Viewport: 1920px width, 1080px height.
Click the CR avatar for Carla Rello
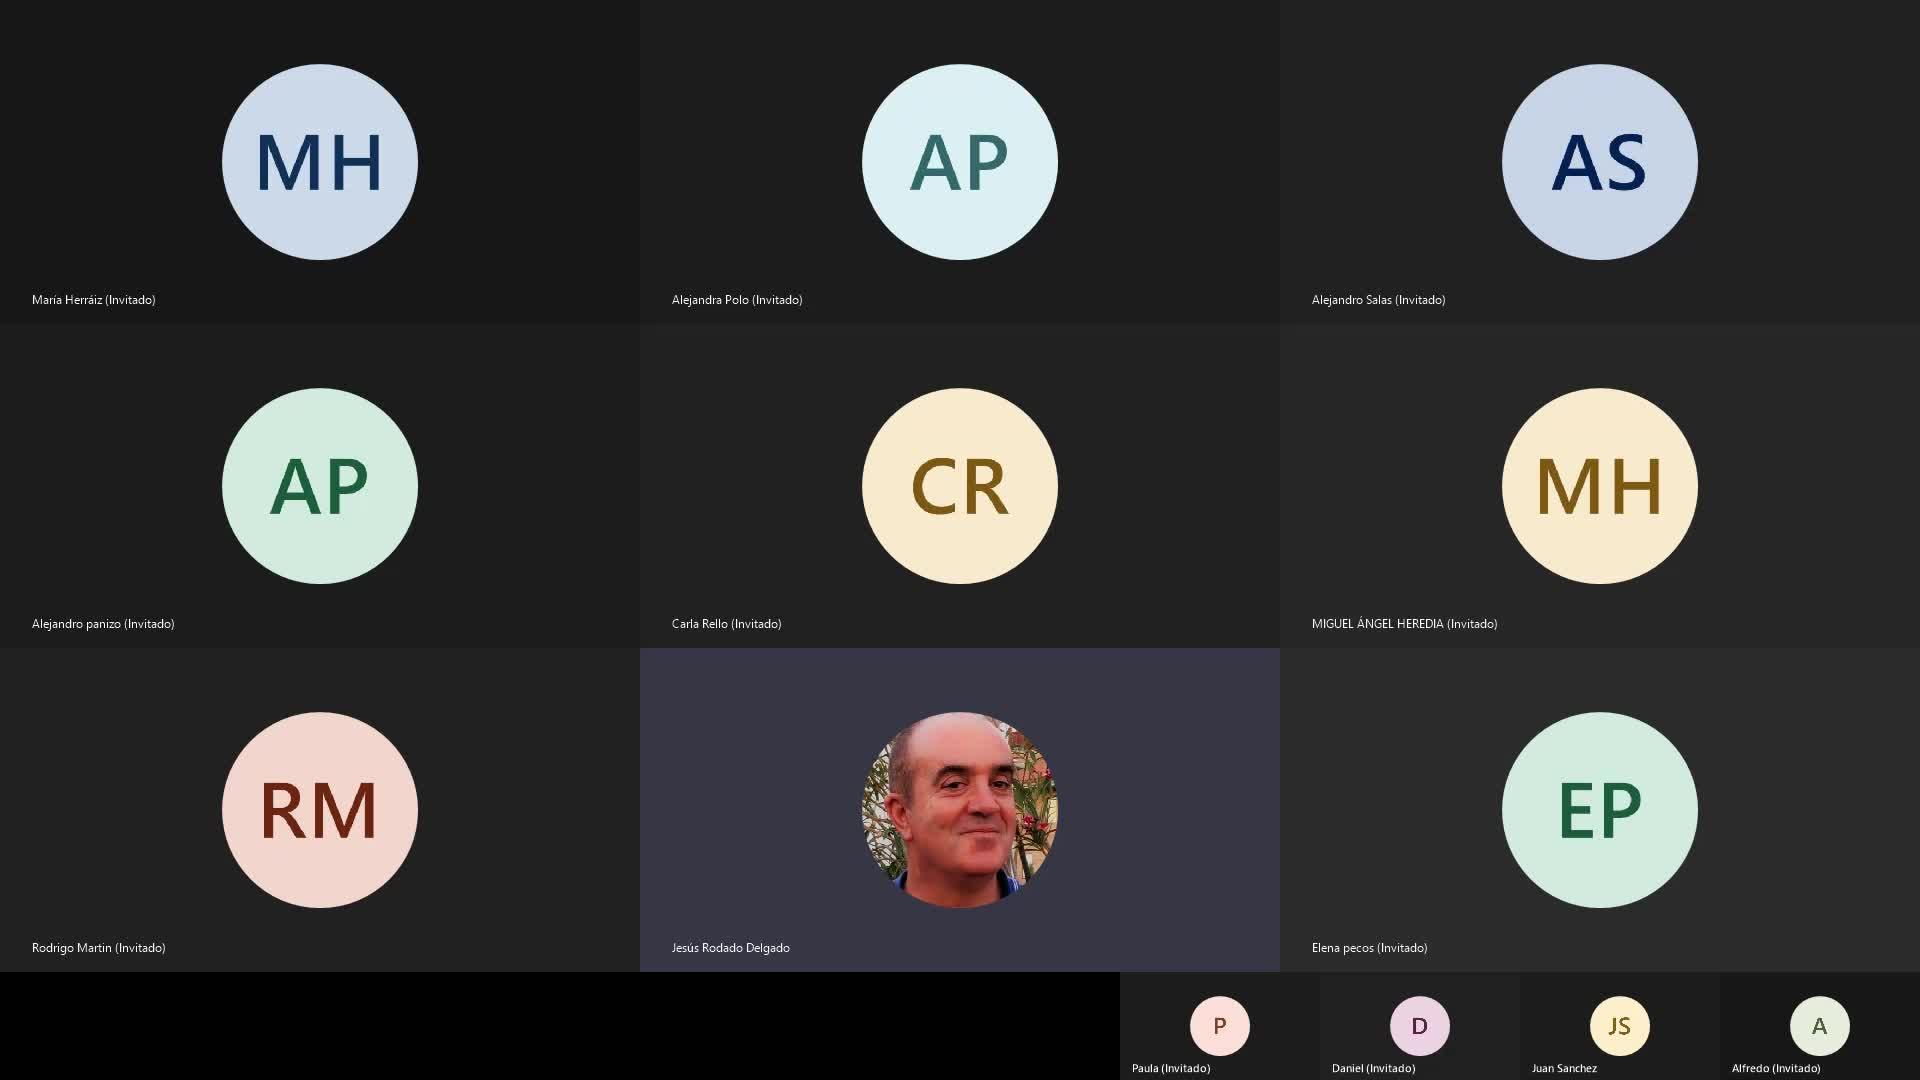point(960,486)
